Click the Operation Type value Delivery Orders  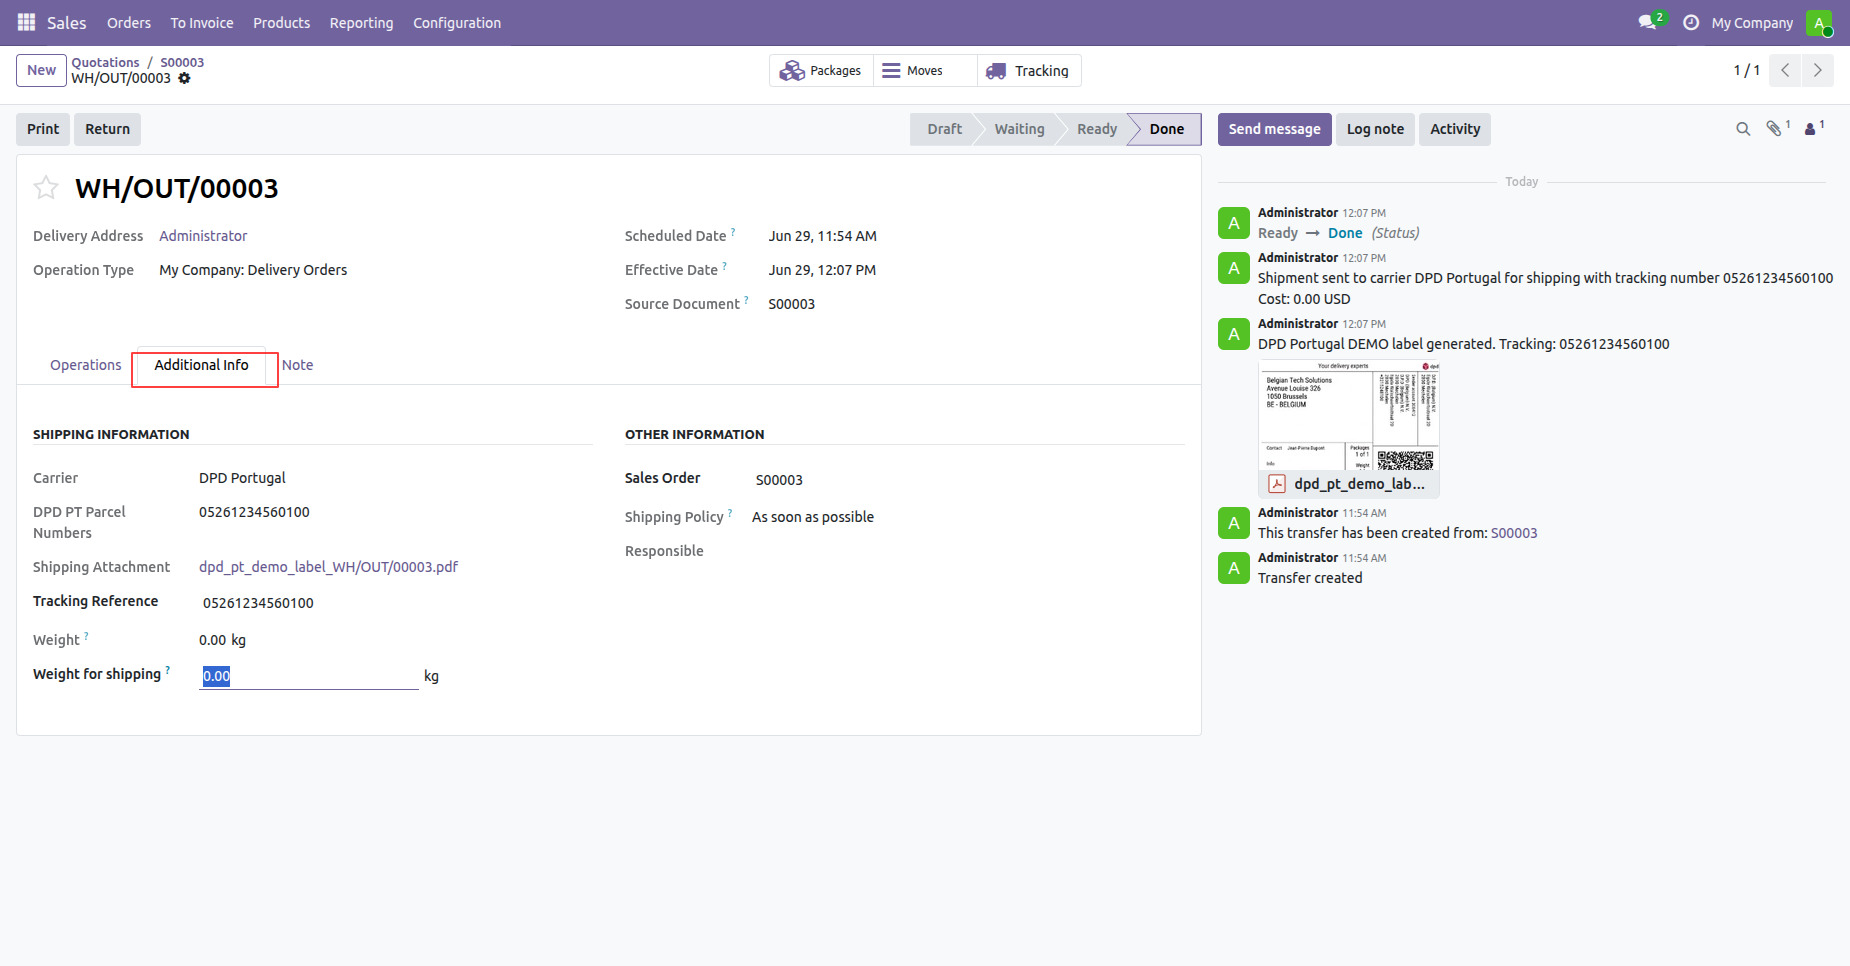253,270
